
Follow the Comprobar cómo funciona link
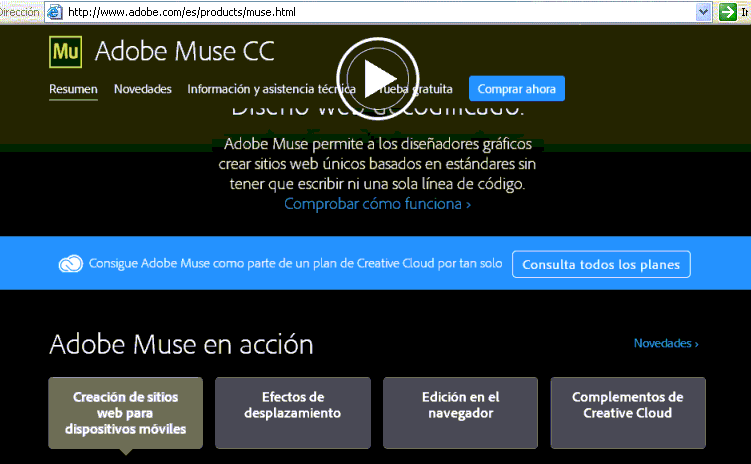click(x=377, y=204)
